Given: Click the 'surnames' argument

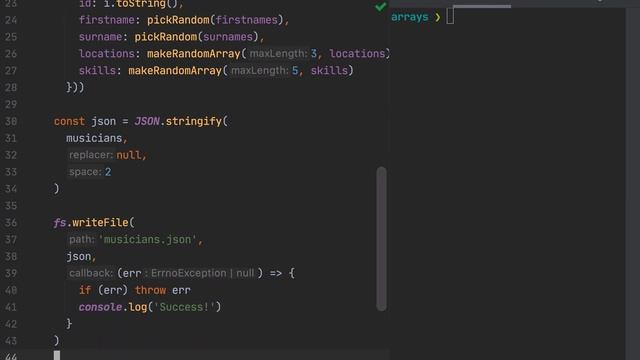Looking at the screenshot, I should point(228,37).
